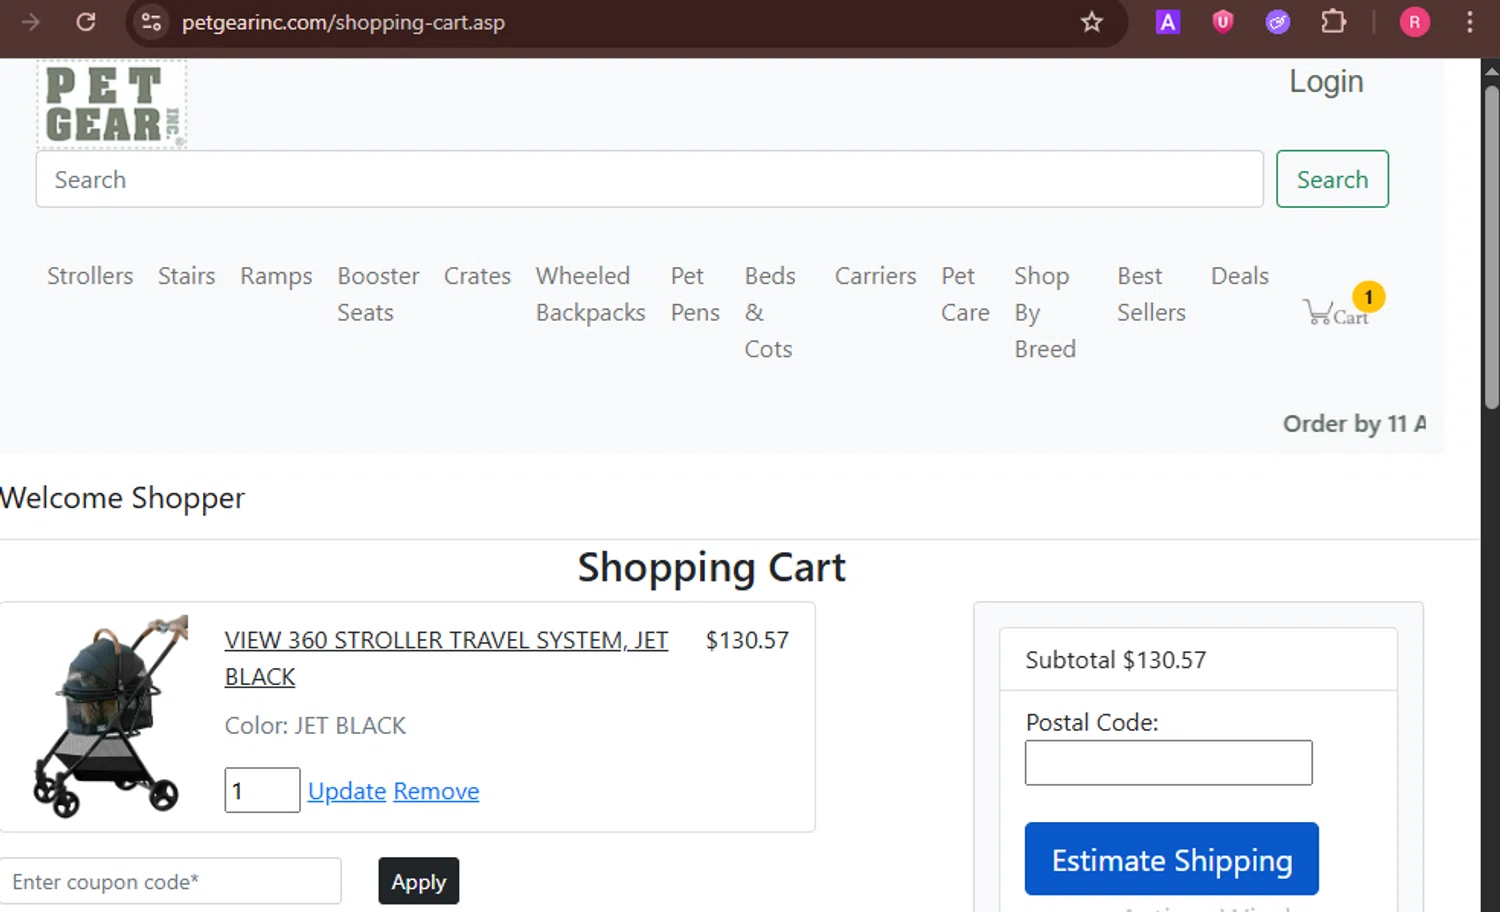Click the Subtotal $130.57 text
This screenshot has width=1500, height=912.
pyautogui.click(x=1116, y=660)
